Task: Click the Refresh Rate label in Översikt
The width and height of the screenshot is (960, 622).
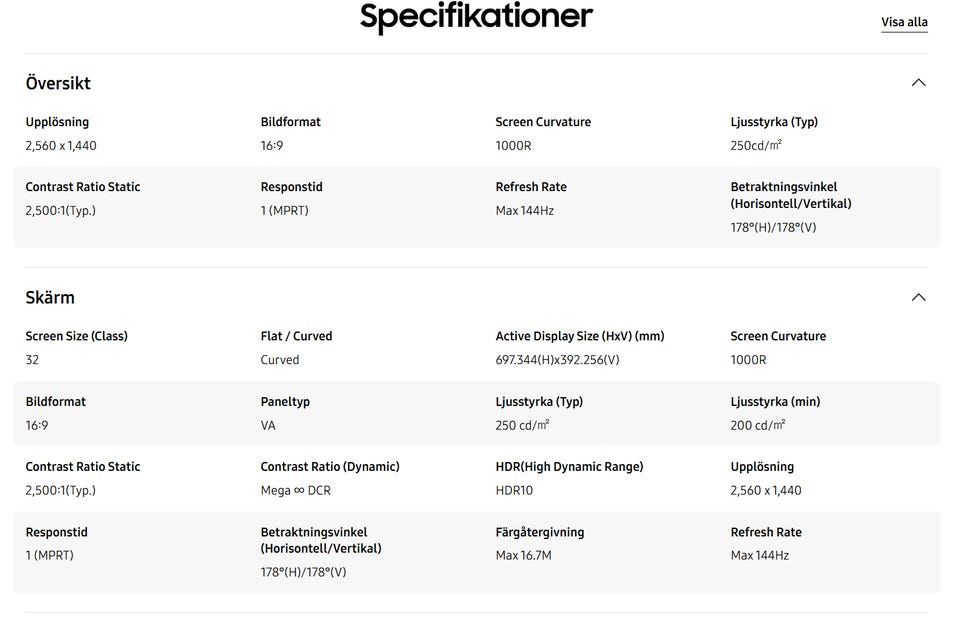Action: [531, 187]
